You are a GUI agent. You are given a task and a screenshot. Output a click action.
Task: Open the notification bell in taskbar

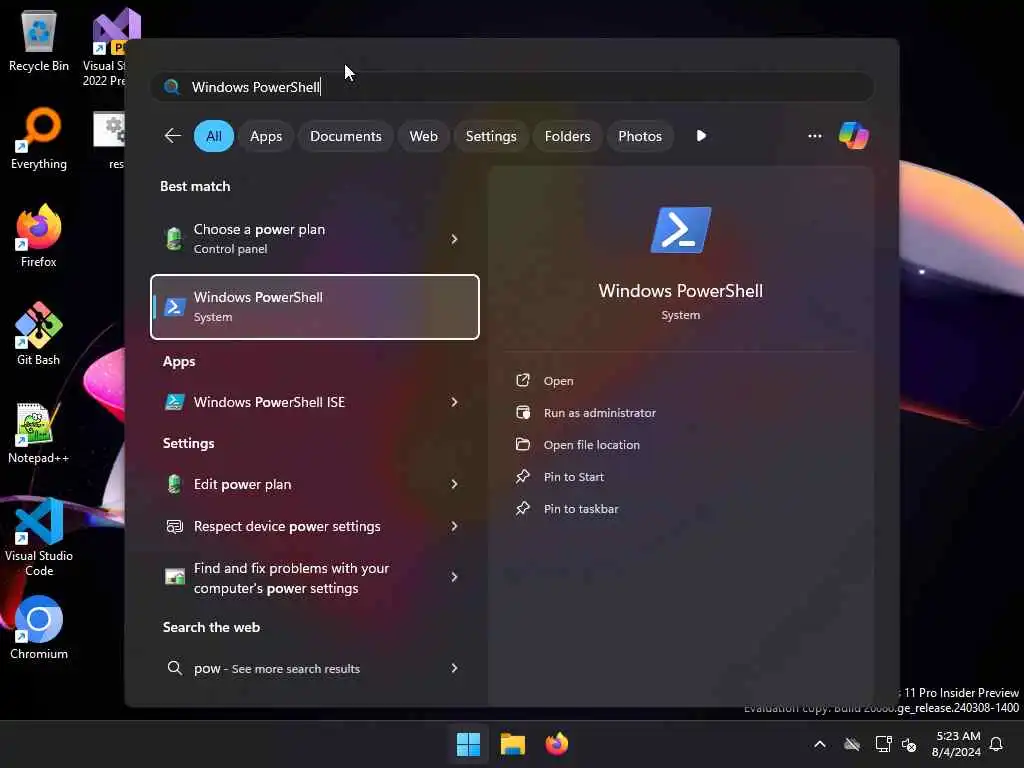[996, 744]
